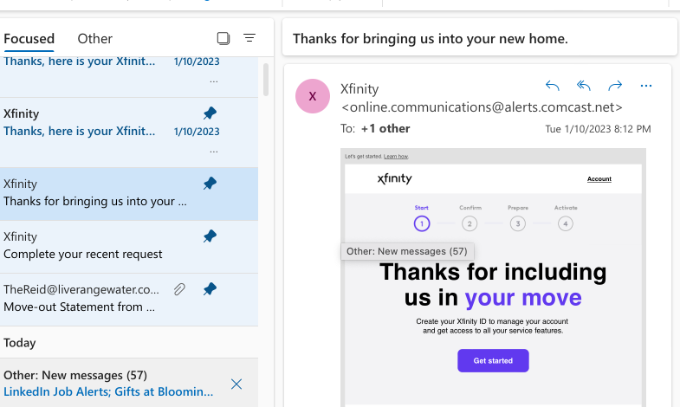
Task: Click the date 'Tue 1/10/2023 8:12 PM'
Action: [x=598, y=129]
